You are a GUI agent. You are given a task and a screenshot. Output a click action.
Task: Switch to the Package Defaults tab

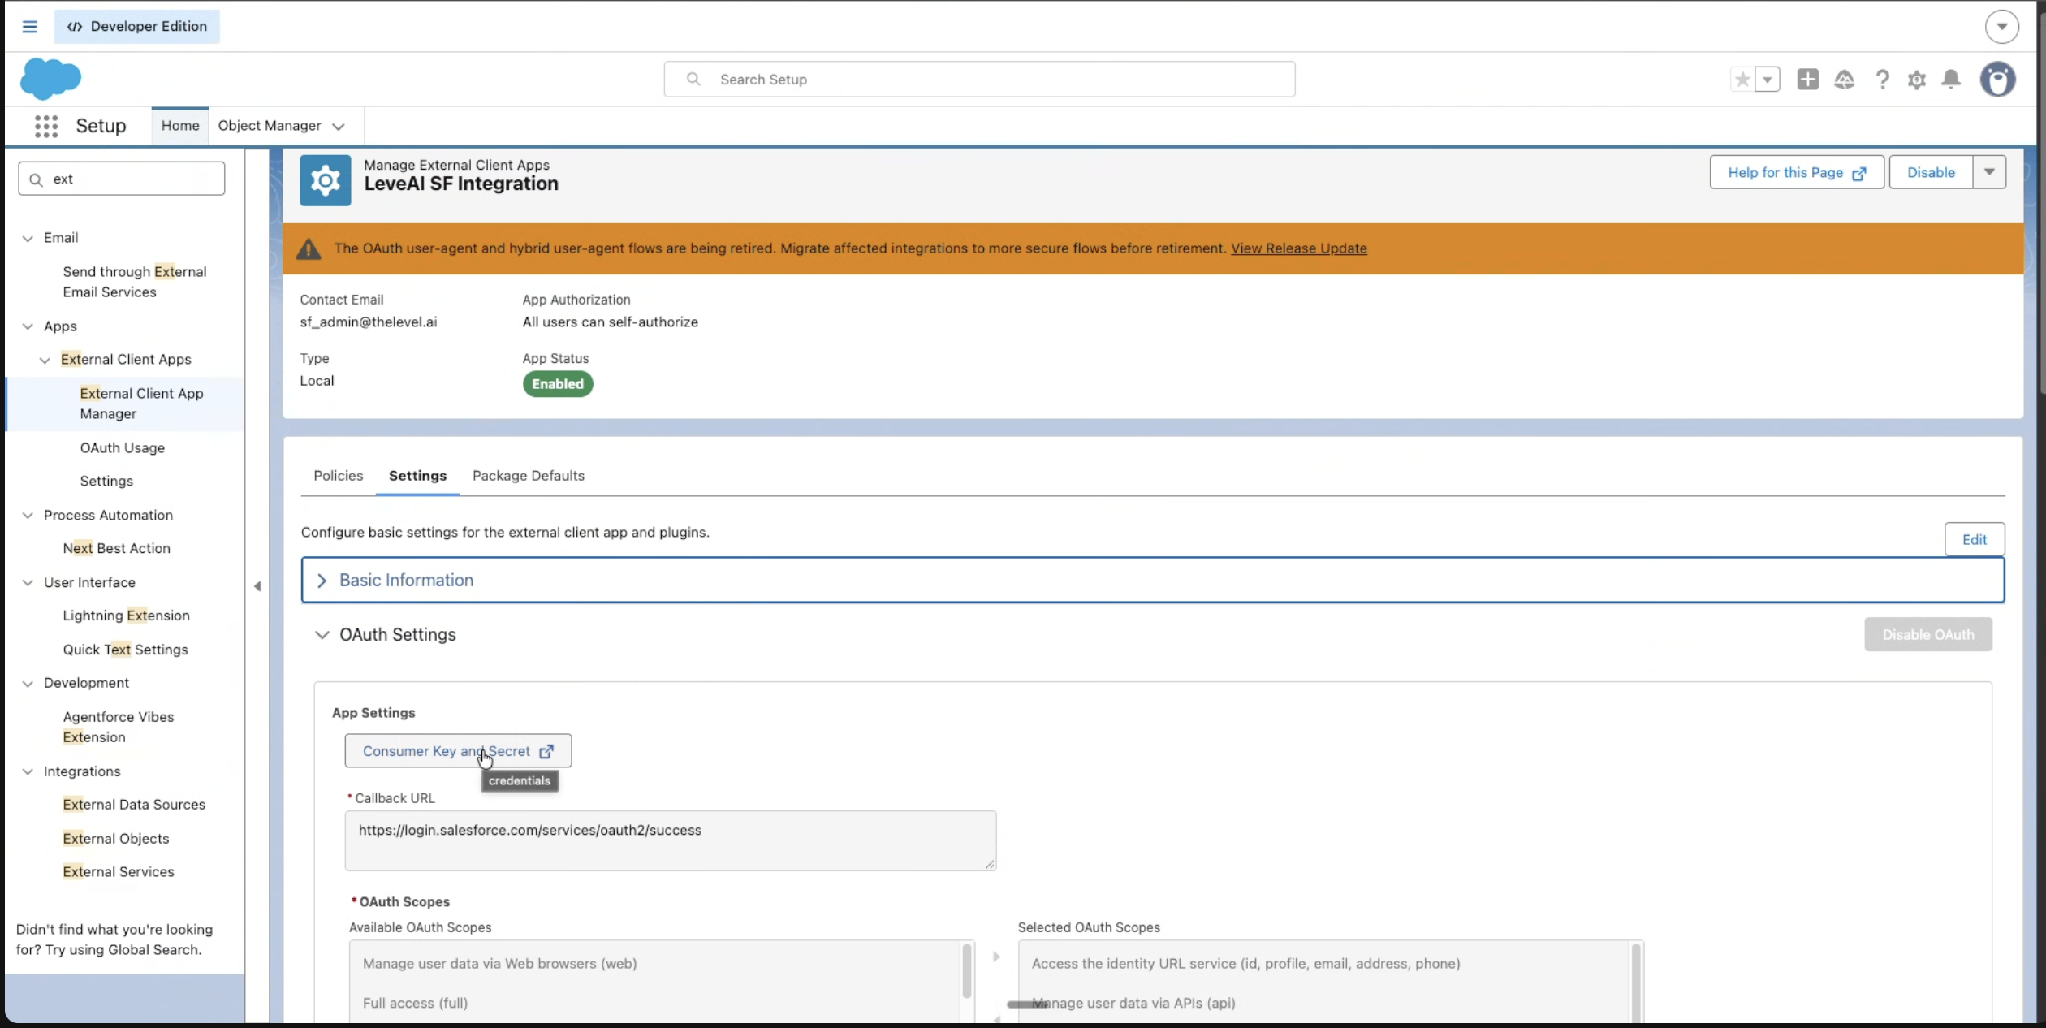pyautogui.click(x=528, y=476)
